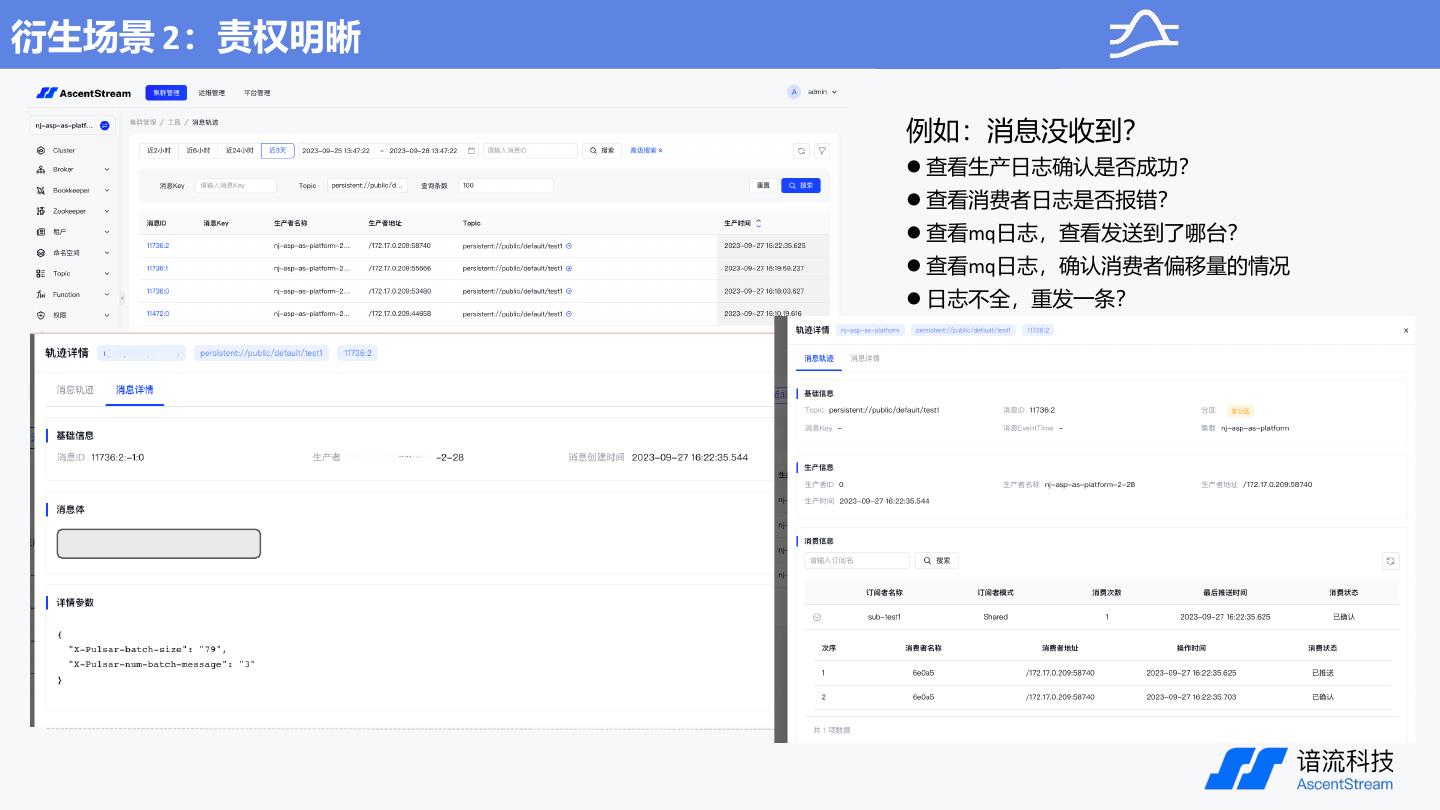Open the filter funnel icon

coord(822,151)
